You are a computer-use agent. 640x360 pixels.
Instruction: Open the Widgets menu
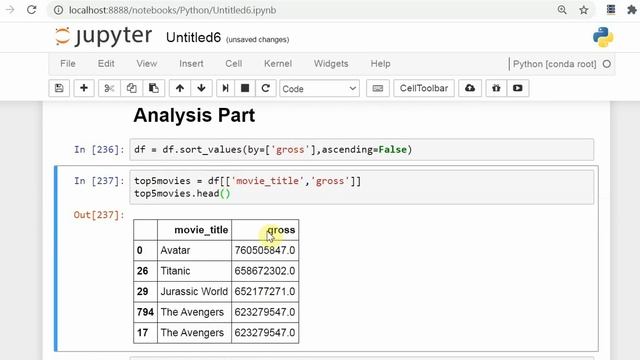(331, 64)
